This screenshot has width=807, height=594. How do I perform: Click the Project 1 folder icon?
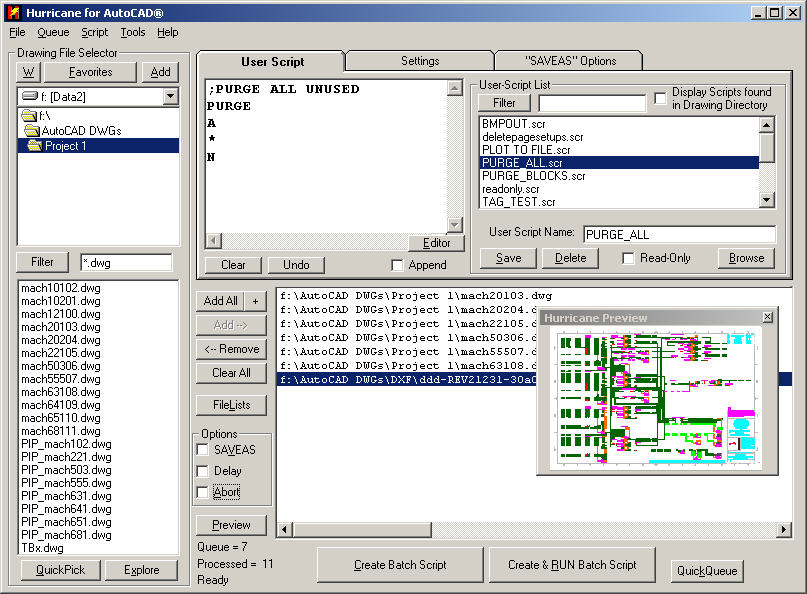coord(35,146)
